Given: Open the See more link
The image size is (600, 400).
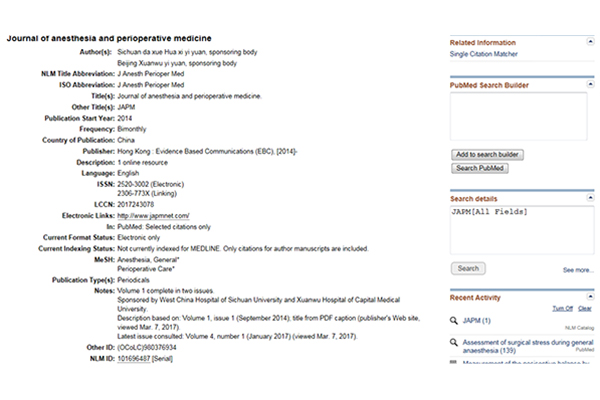Looking at the screenshot, I should click(x=578, y=270).
